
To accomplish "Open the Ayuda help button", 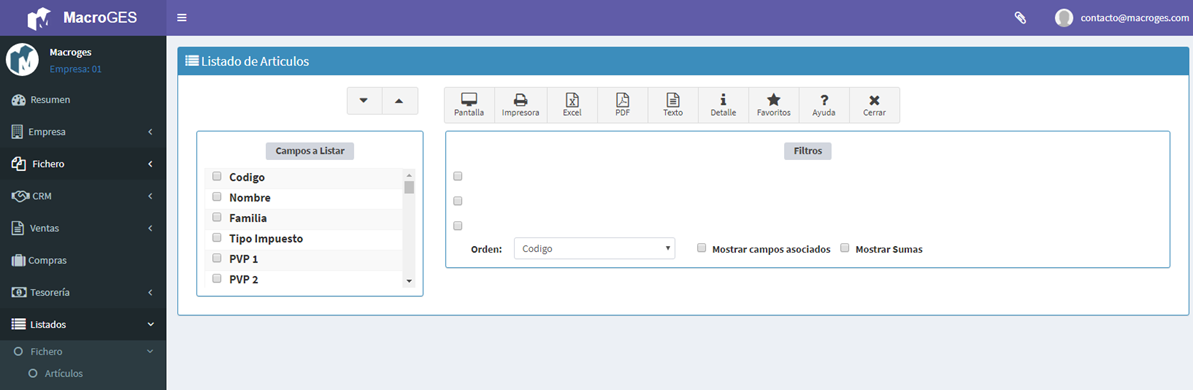I will pyautogui.click(x=824, y=105).
